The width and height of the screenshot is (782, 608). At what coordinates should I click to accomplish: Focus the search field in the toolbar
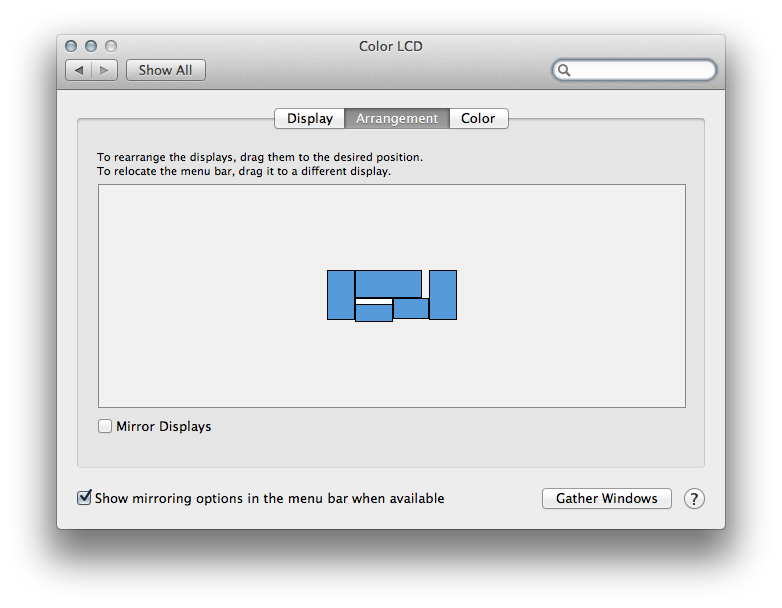click(634, 70)
